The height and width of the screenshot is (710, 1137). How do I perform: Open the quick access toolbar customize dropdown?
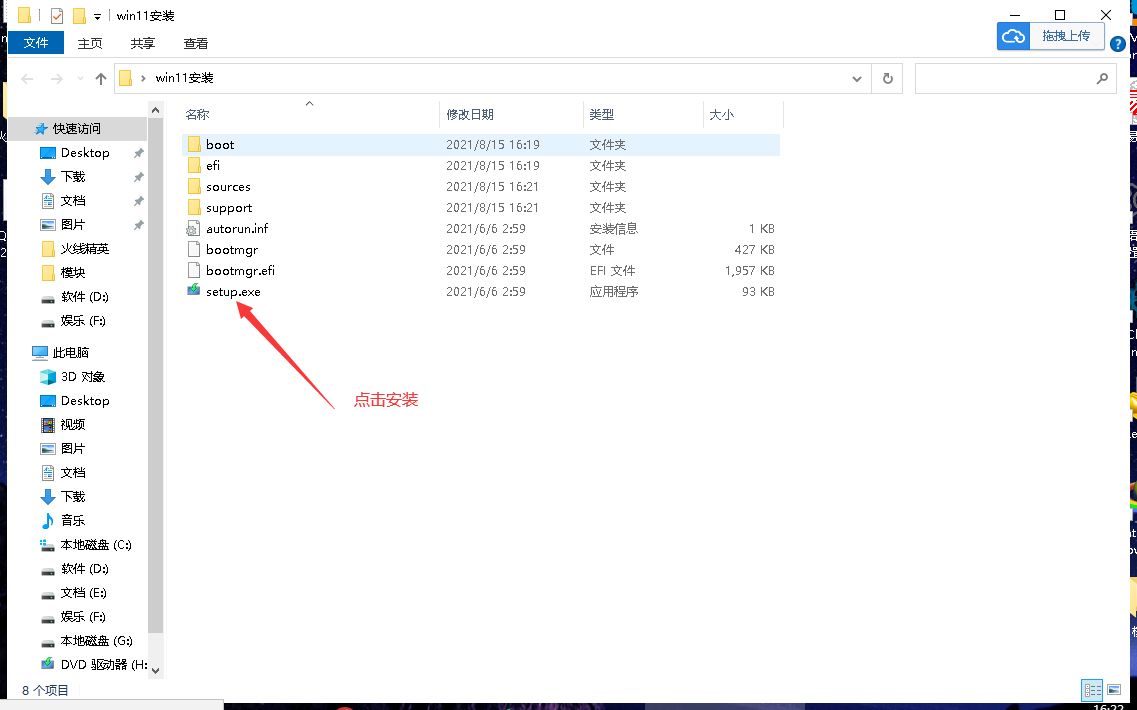coord(97,16)
